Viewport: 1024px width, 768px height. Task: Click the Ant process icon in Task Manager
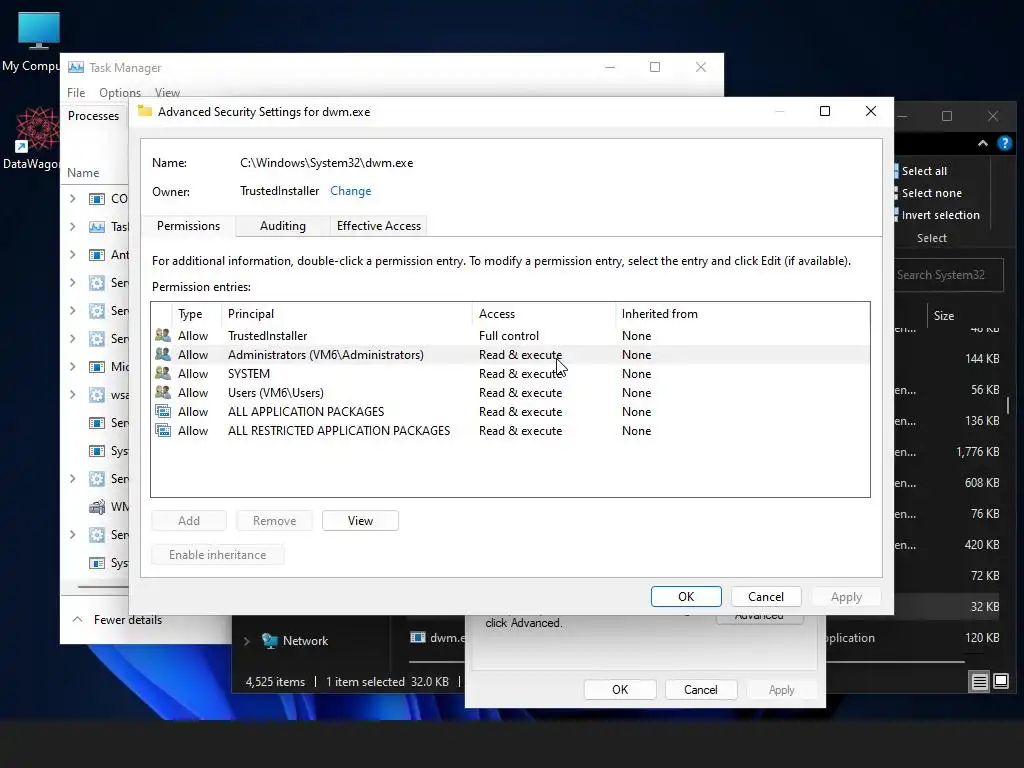coord(97,255)
